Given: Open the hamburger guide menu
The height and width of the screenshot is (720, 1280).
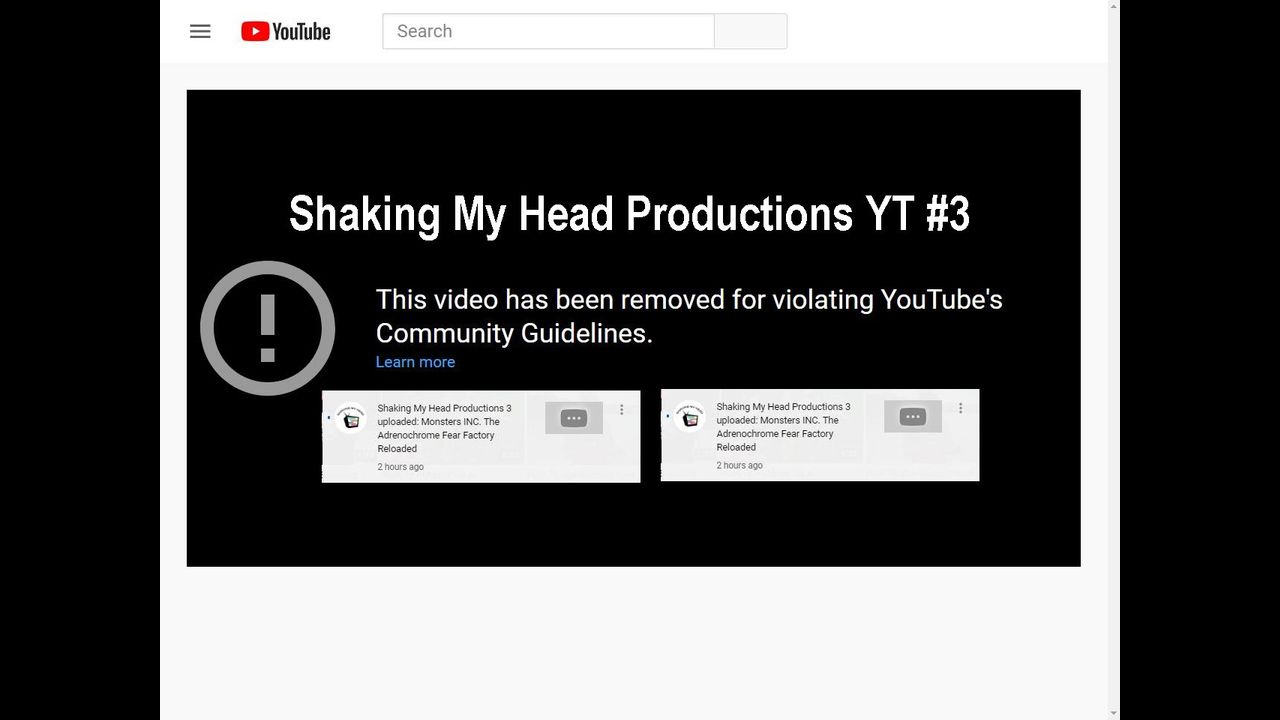Looking at the screenshot, I should 200,31.
